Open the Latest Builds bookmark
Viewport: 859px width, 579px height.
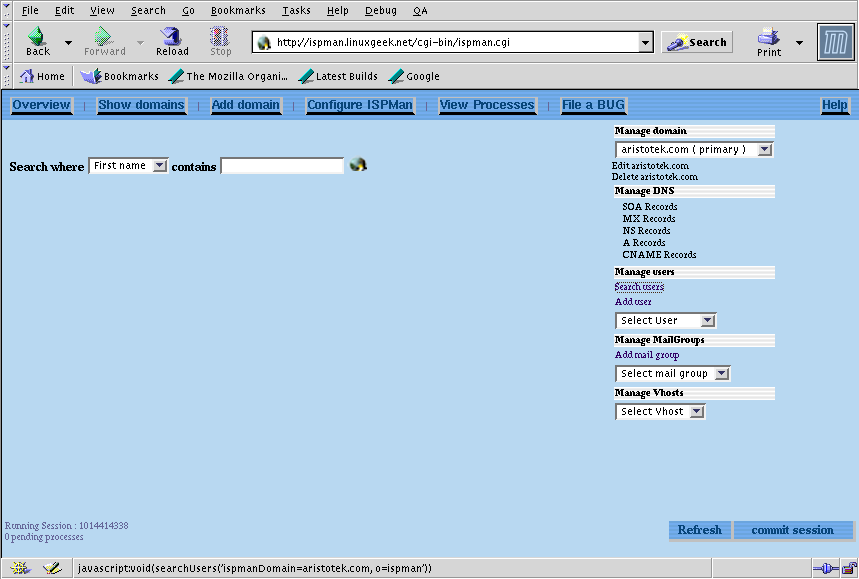coord(338,76)
